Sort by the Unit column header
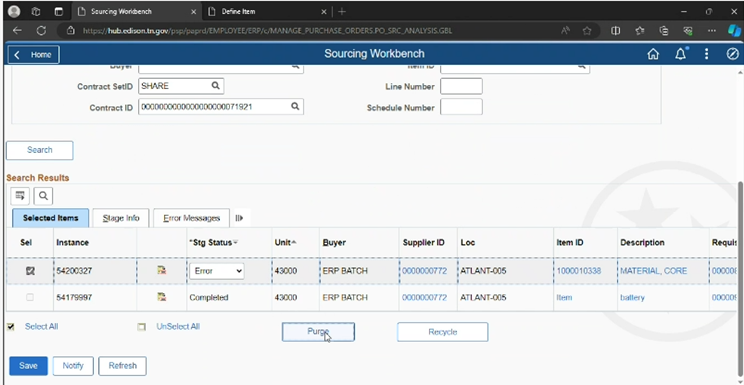This screenshot has height=385, width=744. (285, 242)
